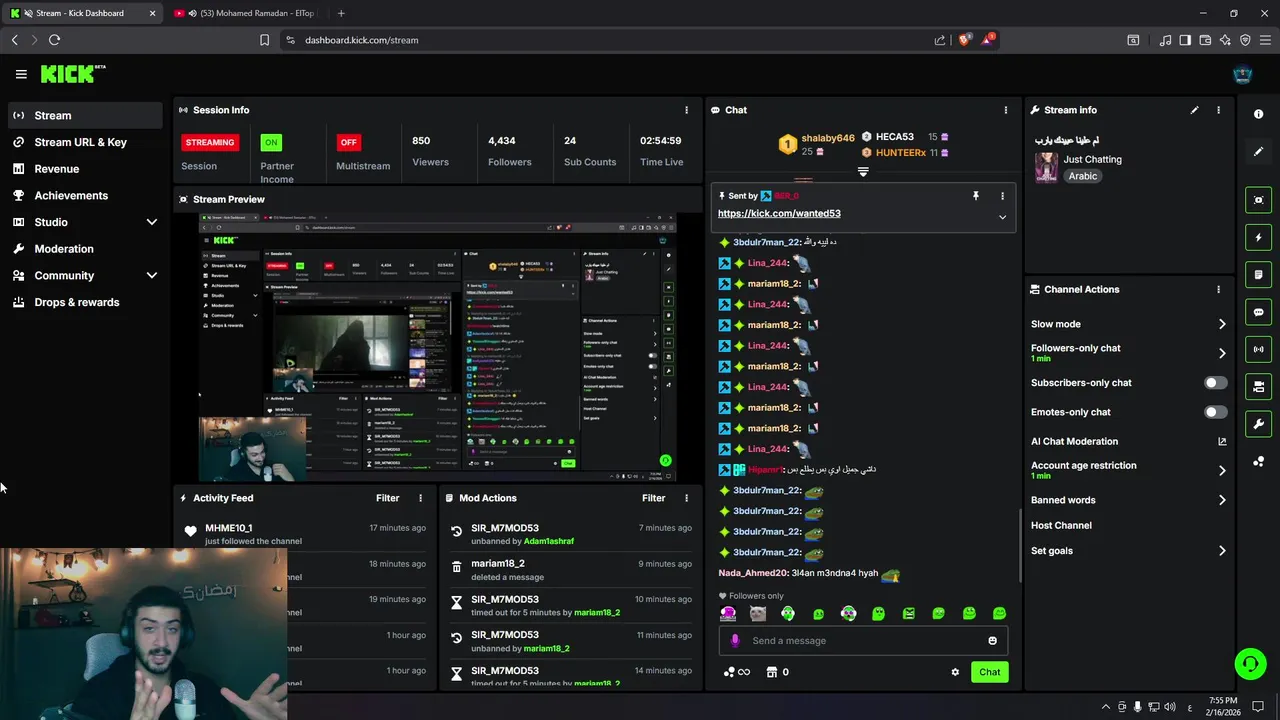This screenshot has width=1280, height=720.
Task: Open the shop icon below the message box
Action: point(772,672)
